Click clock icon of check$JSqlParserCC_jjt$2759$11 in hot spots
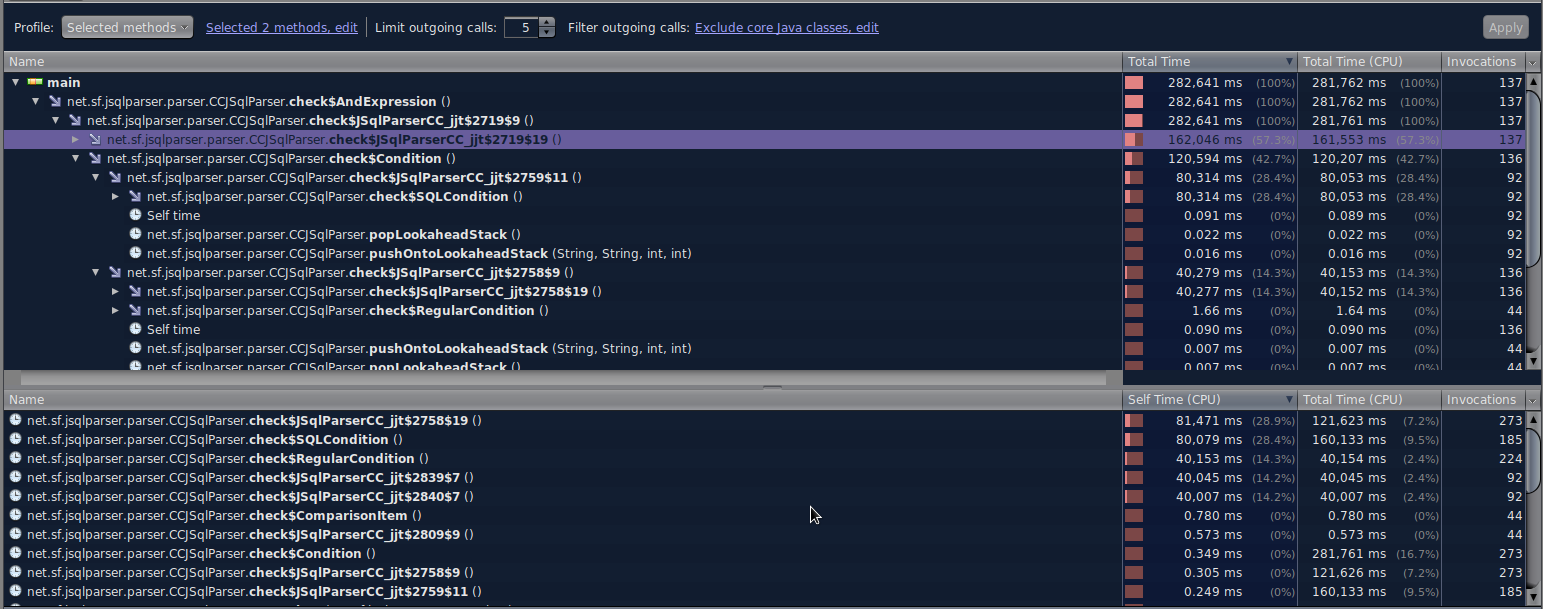Image resolution: width=1543 pixels, height=609 pixels. tap(15, 592)
